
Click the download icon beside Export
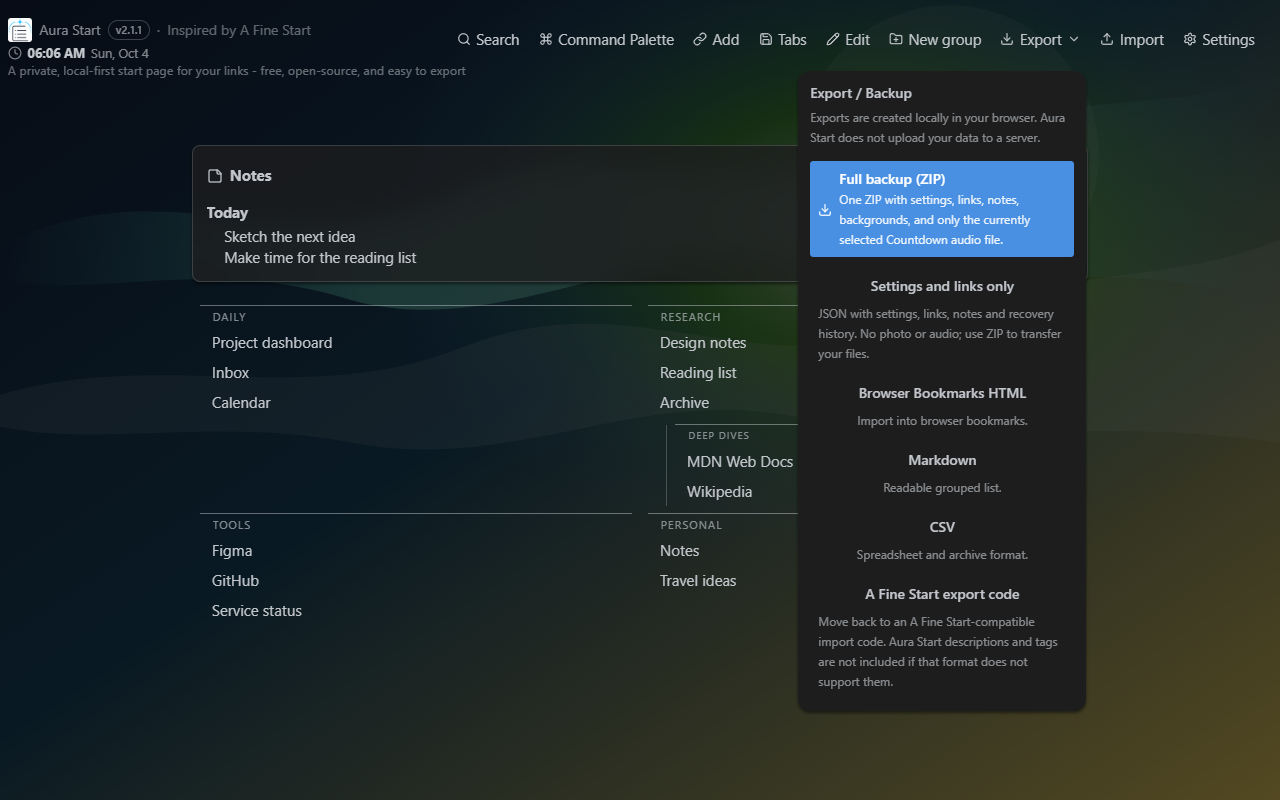1006,40
